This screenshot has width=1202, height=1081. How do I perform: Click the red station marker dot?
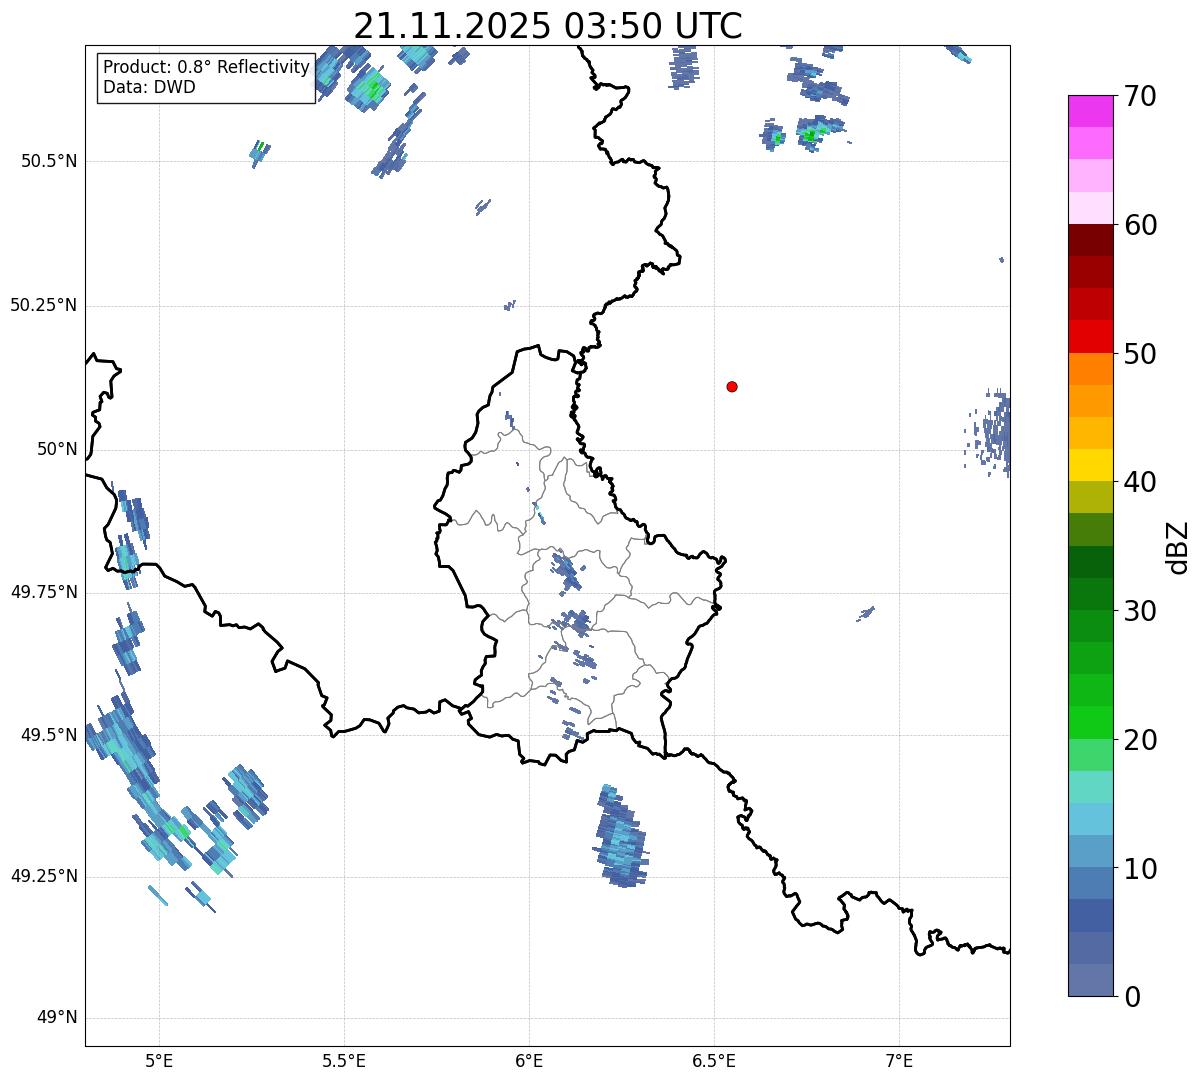(732, 386)
